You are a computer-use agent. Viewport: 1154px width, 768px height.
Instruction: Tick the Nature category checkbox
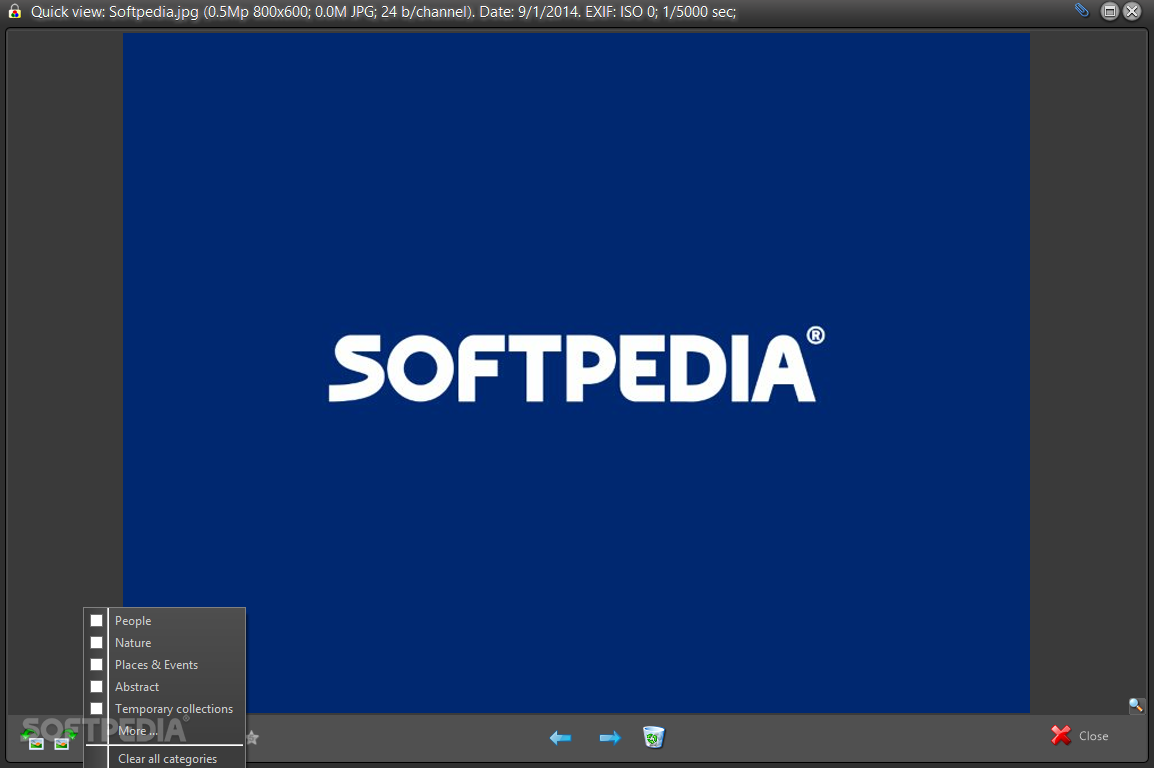point(96,643)
